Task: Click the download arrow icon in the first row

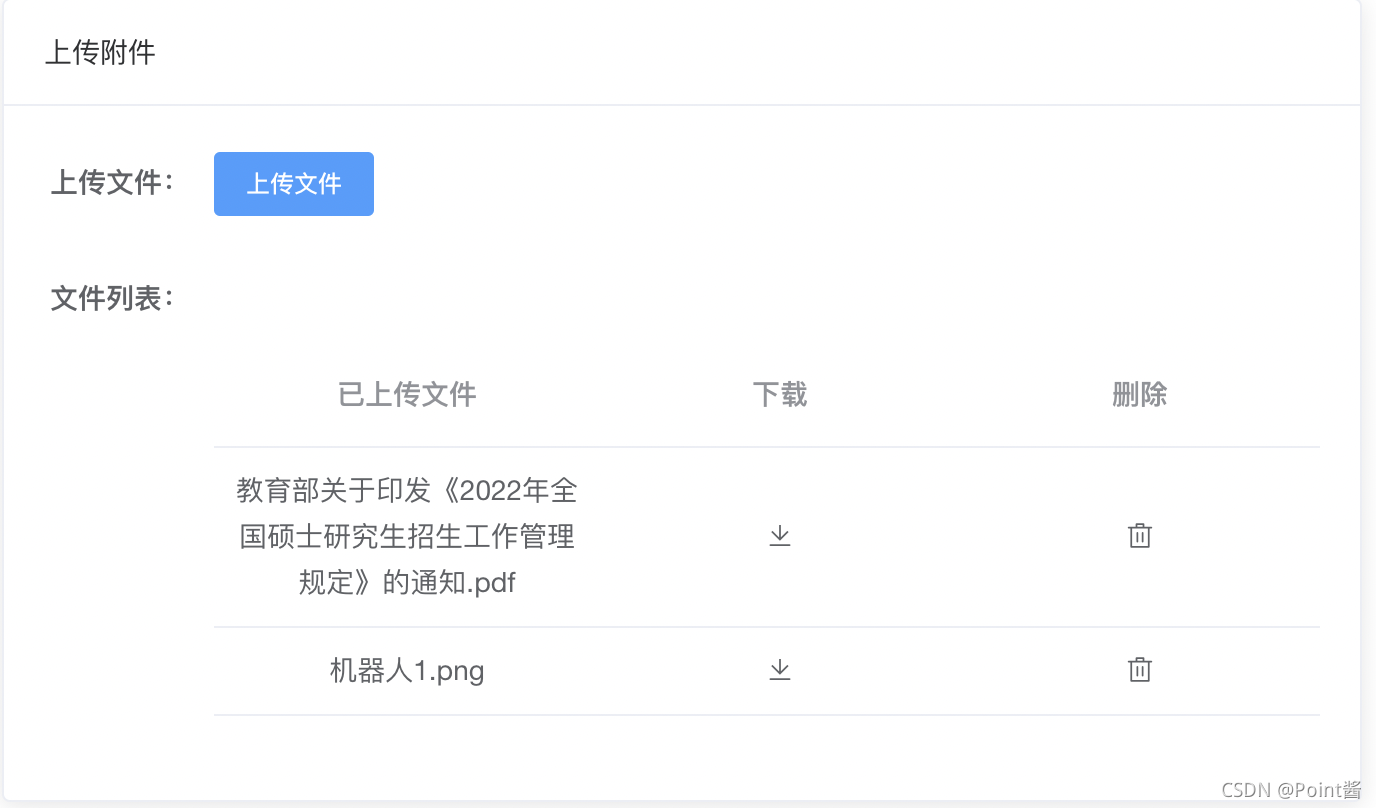Action: [x=779, y=536]
